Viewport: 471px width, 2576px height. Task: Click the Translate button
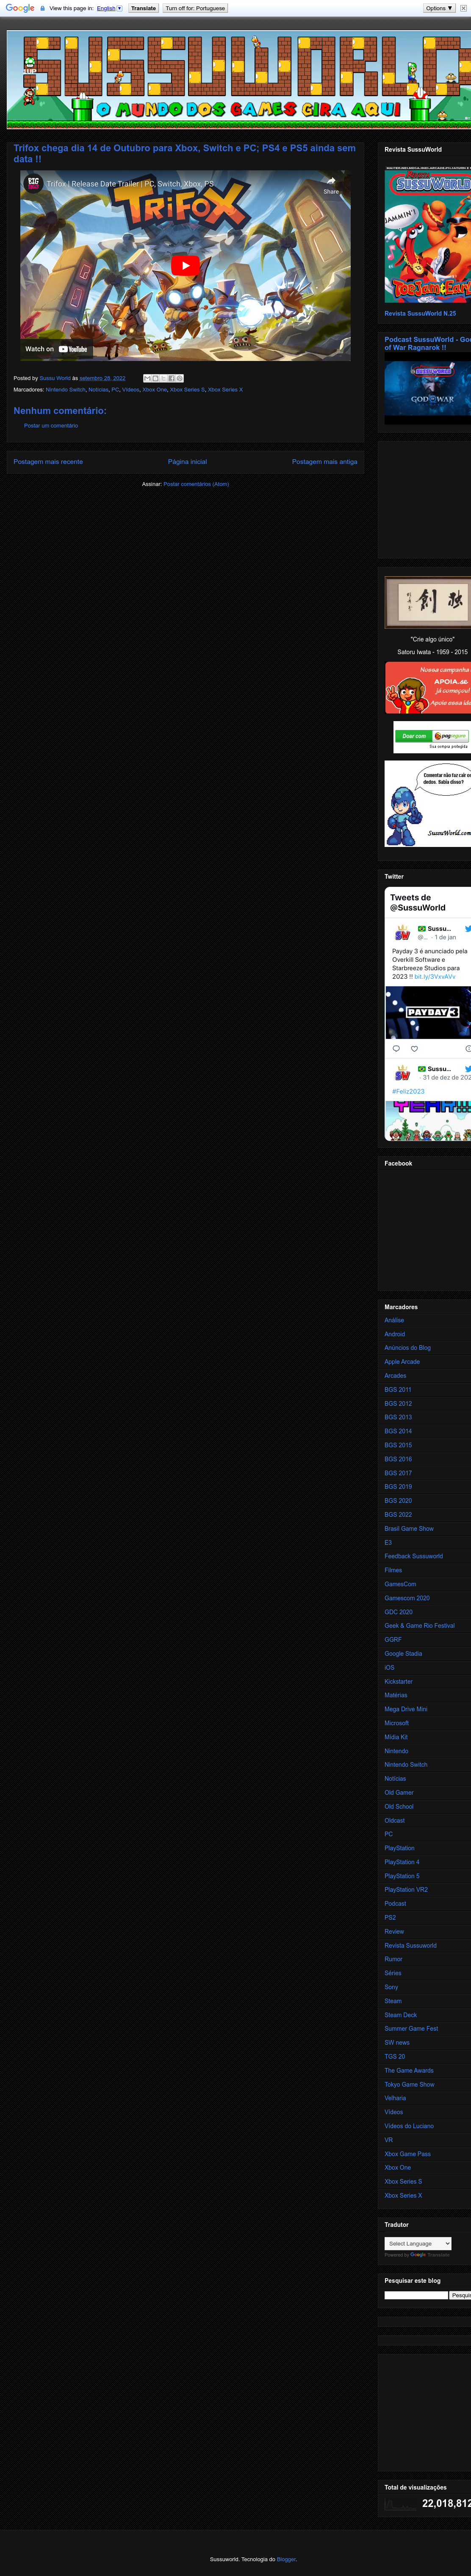143,8
